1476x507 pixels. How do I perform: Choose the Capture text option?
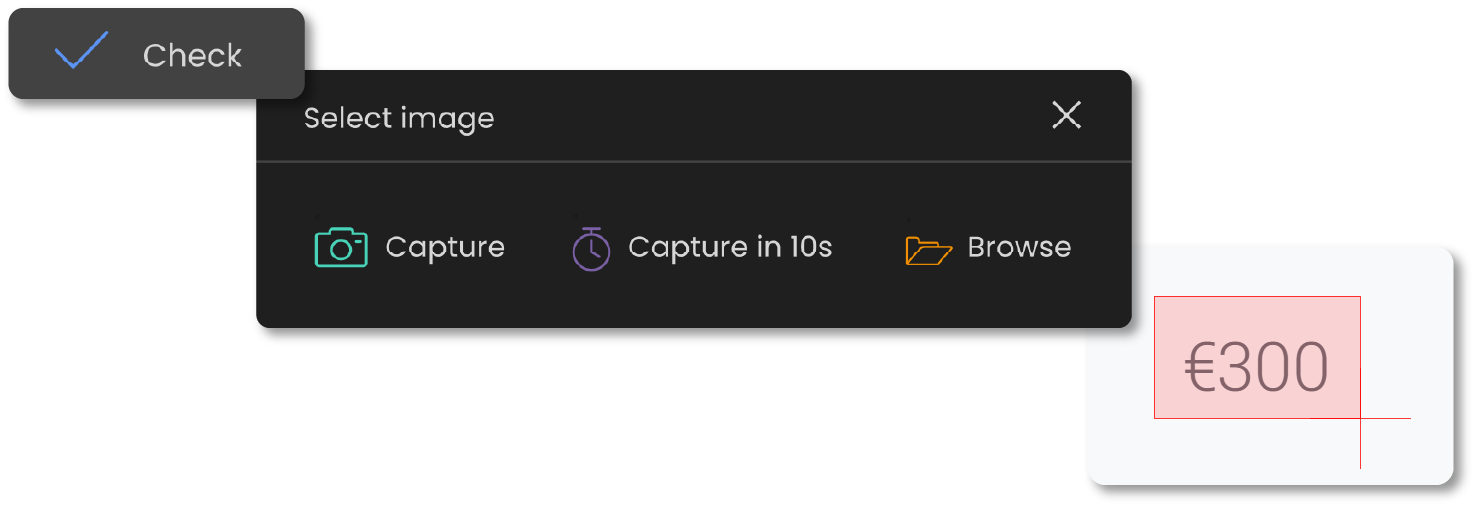[x=445, y=247]
